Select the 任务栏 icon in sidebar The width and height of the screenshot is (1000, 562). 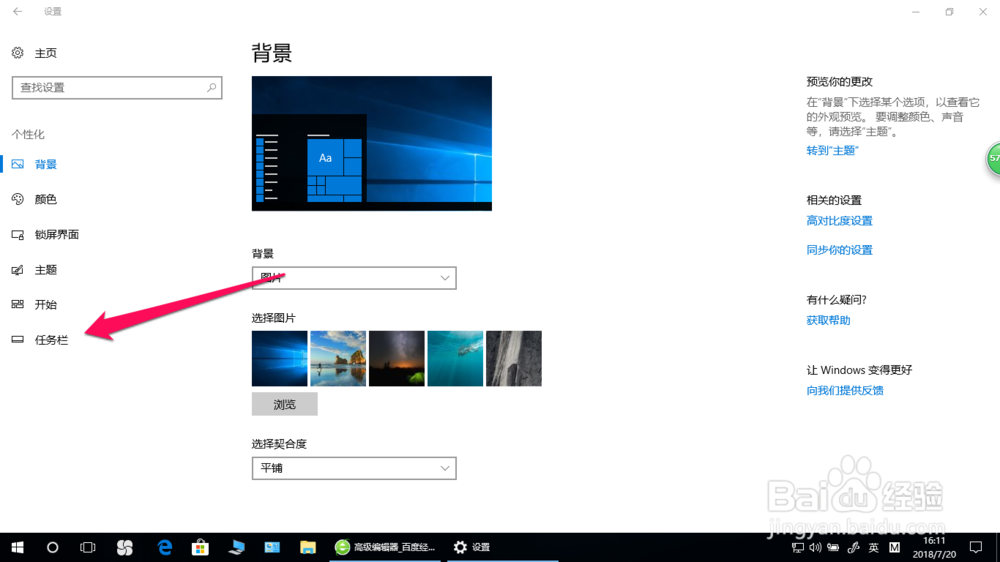click(18, 339)
